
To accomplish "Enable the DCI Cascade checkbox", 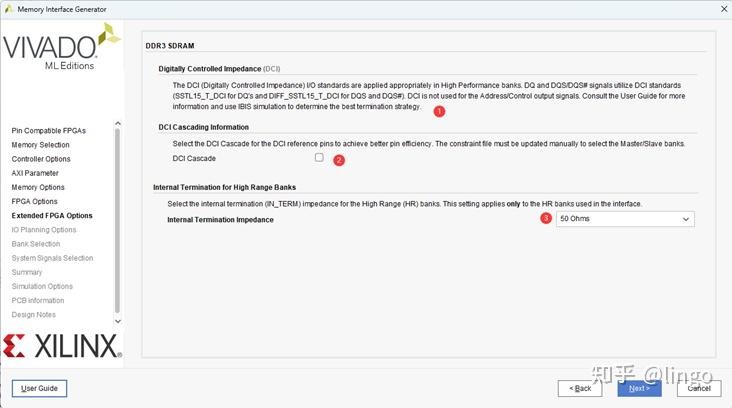I will click(319, 158).
